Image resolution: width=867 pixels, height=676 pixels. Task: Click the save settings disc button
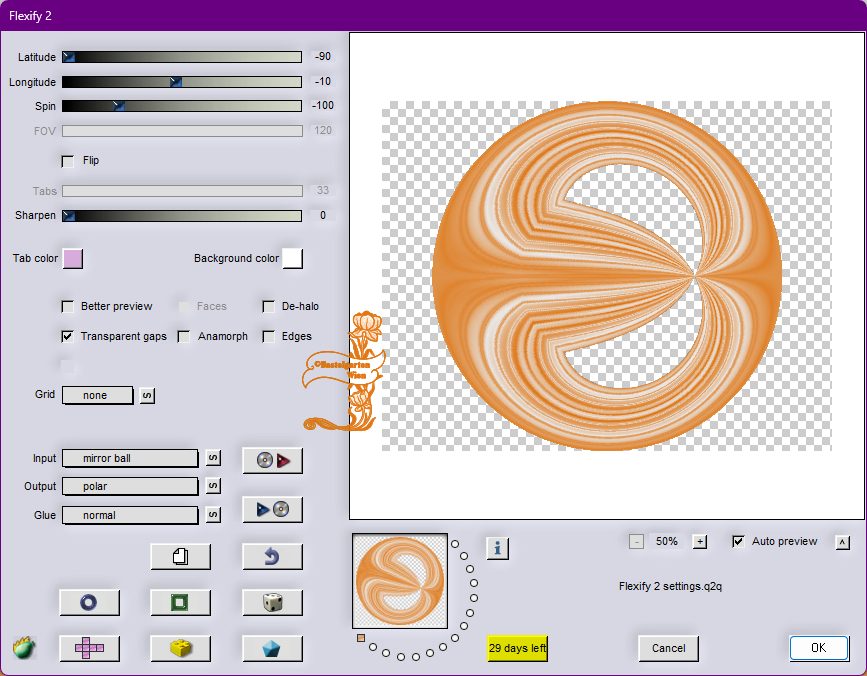click(x=272, y=509)
